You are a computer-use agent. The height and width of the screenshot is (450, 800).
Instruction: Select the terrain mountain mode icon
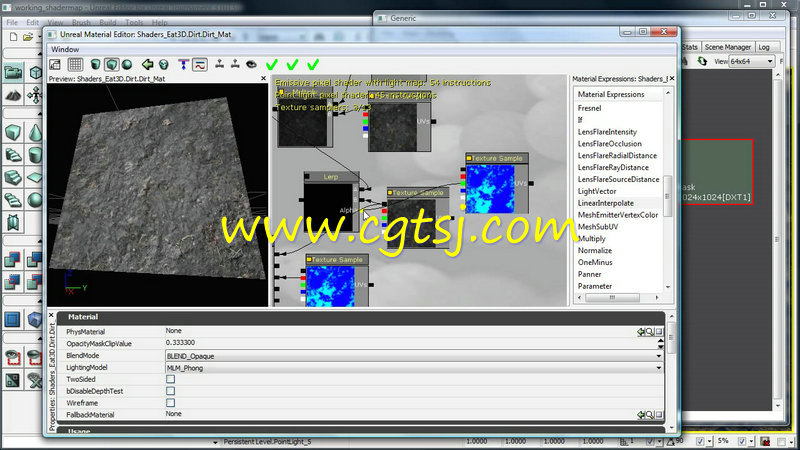[x=13, y=95]
